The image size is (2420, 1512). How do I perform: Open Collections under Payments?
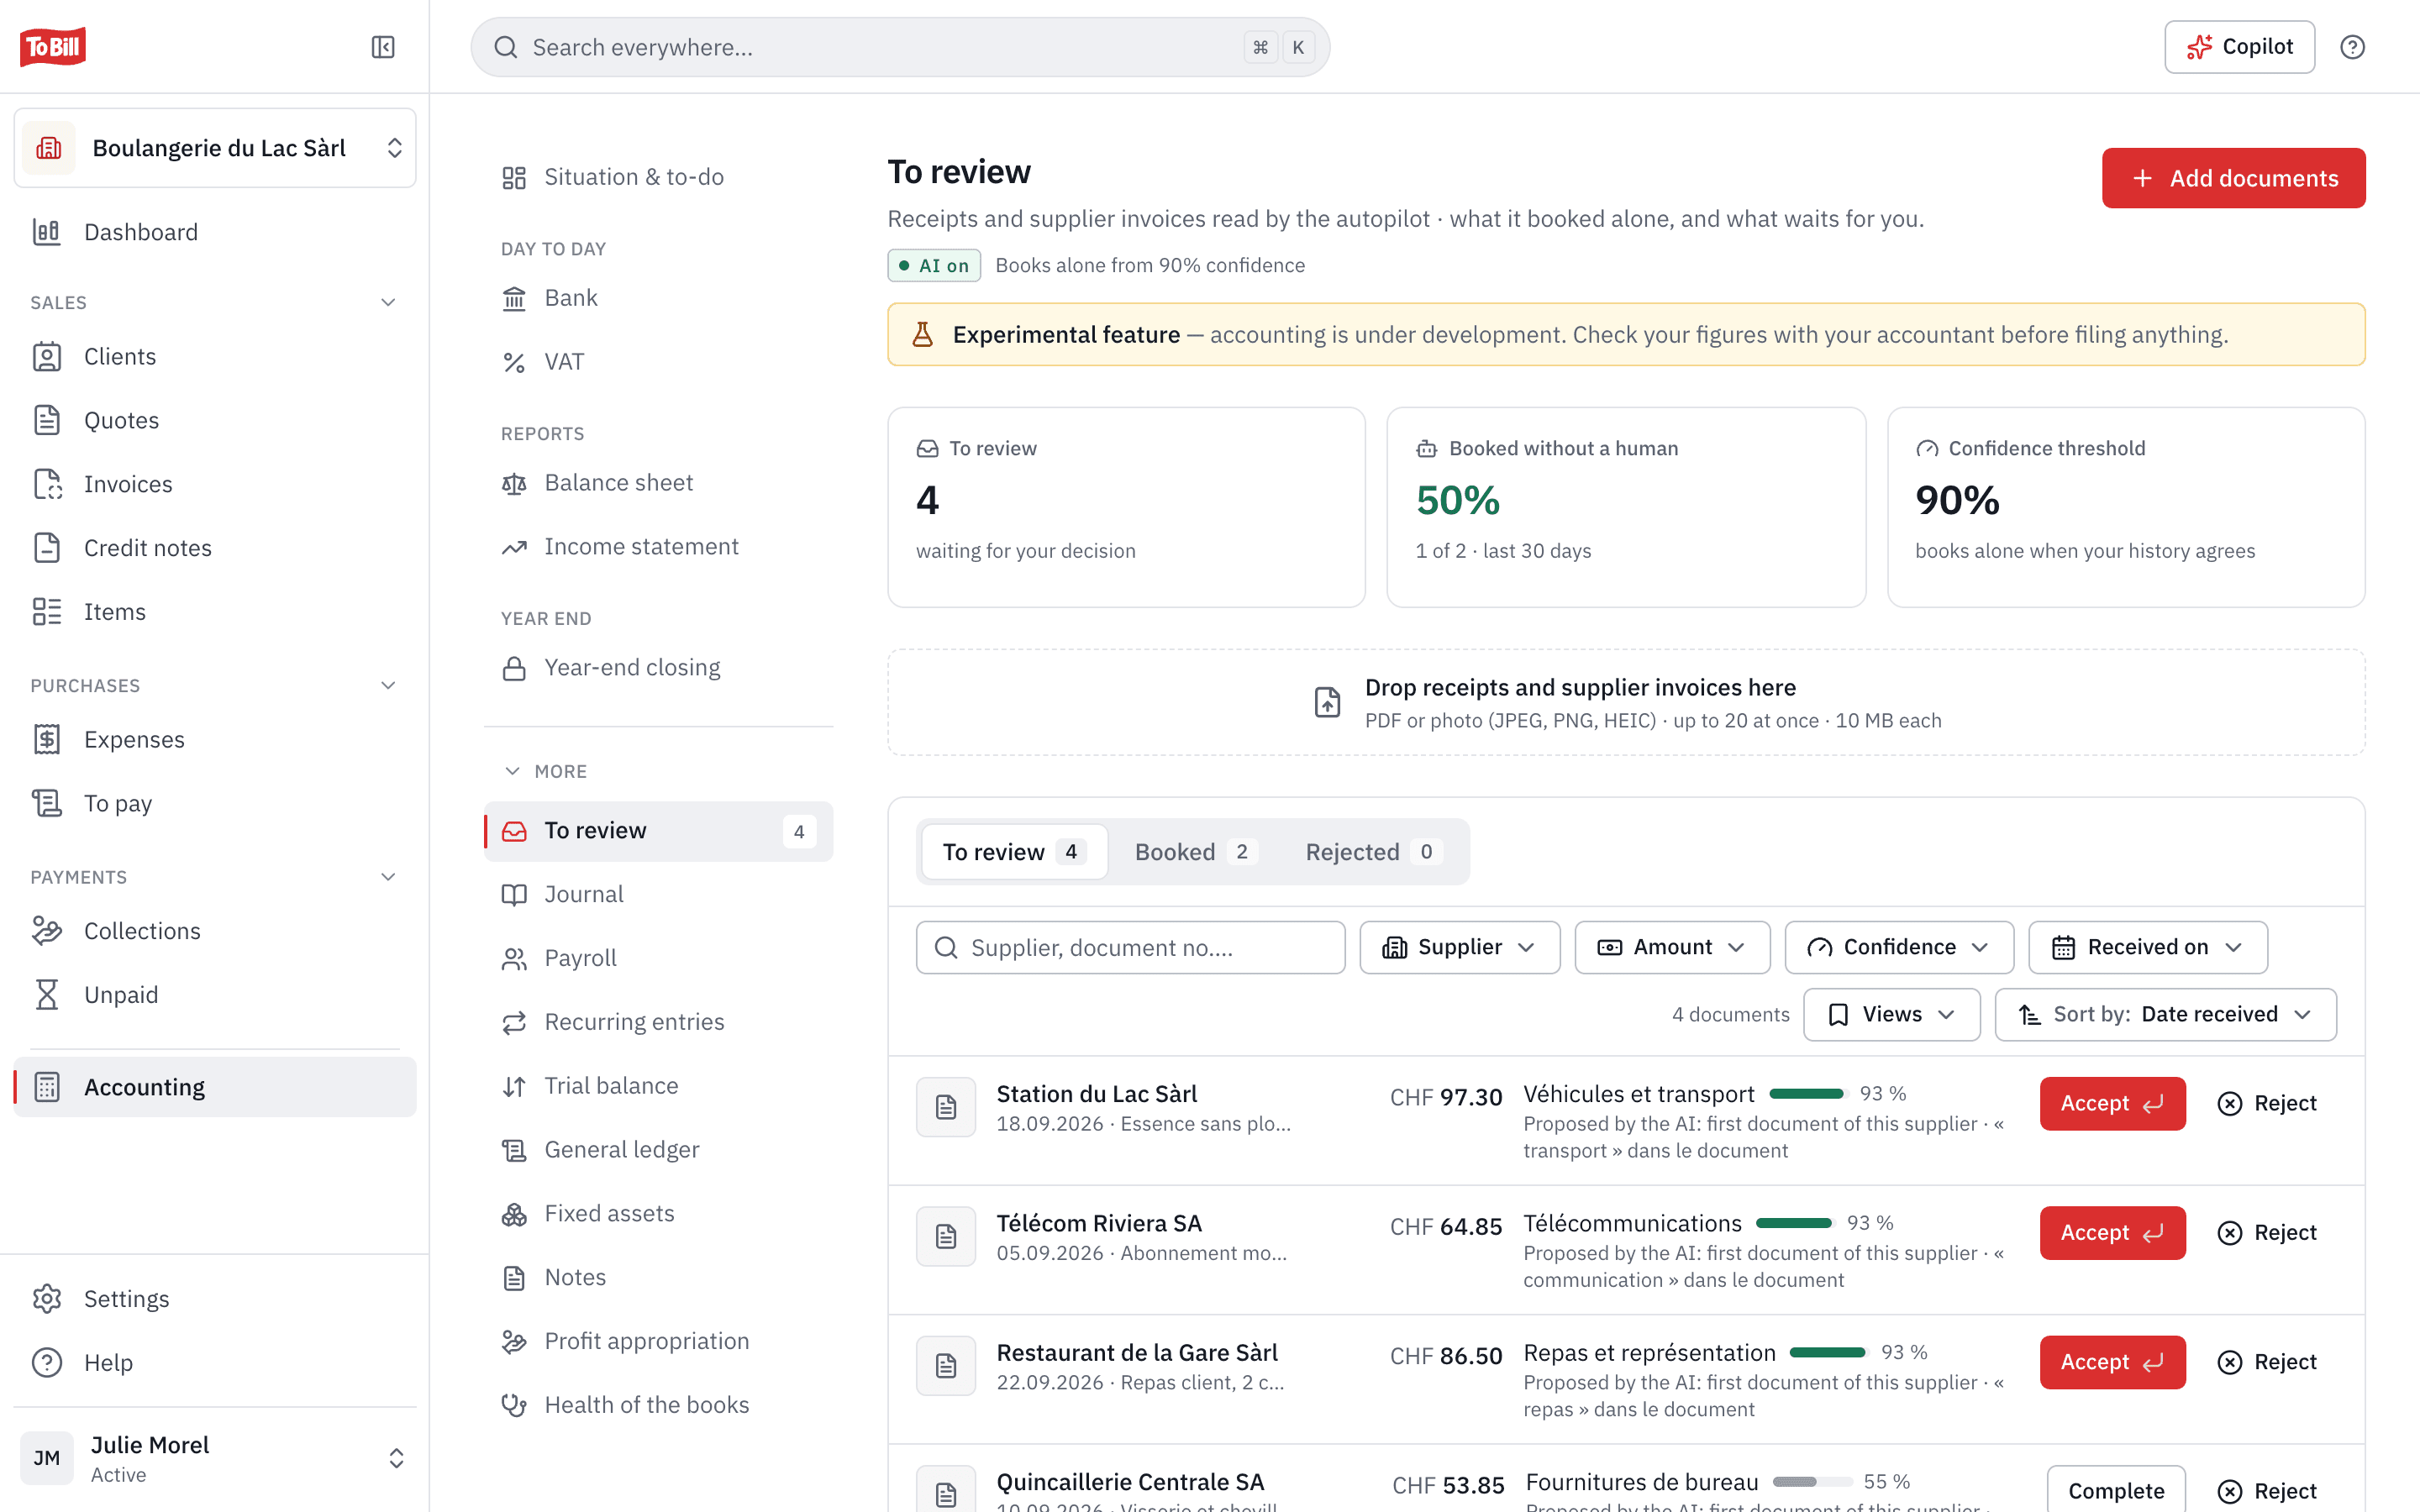[215, 931]
